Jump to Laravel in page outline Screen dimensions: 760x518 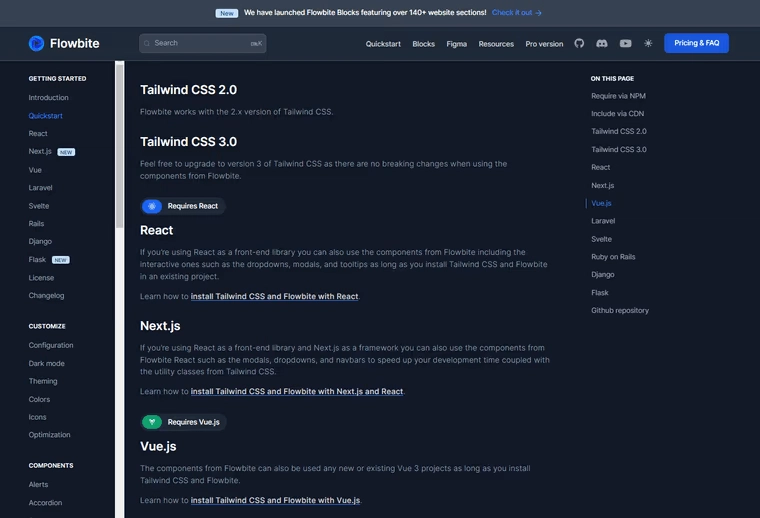coord(603,221)
